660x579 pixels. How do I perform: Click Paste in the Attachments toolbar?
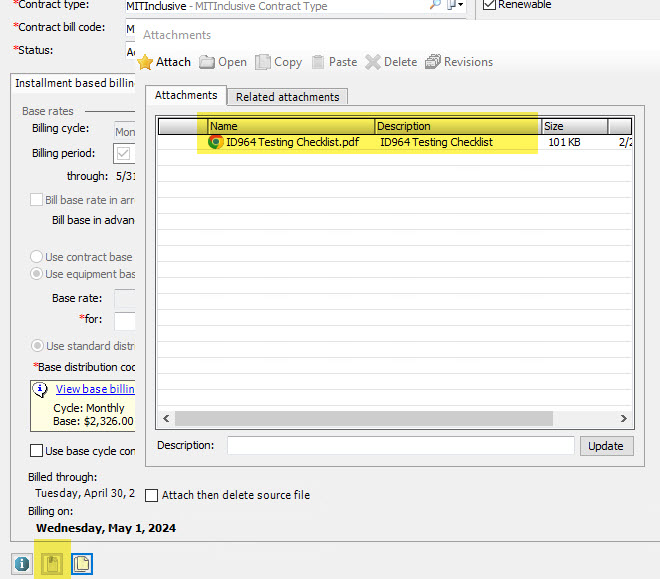(335, 62)
